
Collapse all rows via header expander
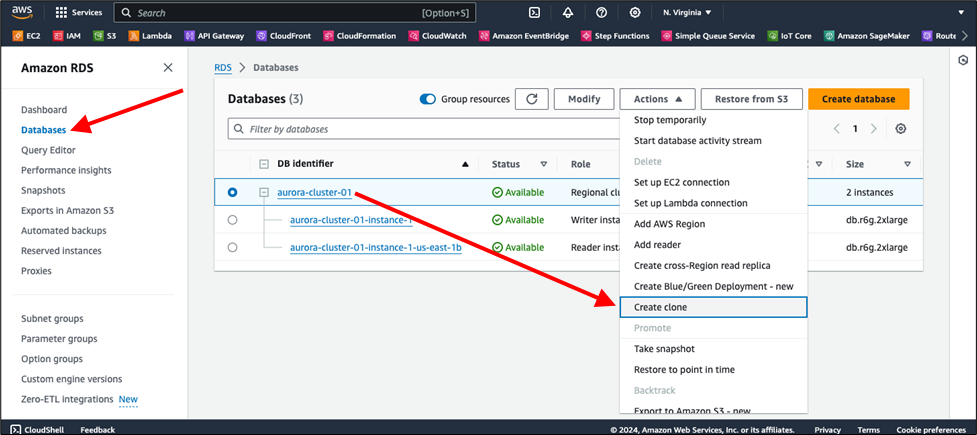tap(264, 165)
